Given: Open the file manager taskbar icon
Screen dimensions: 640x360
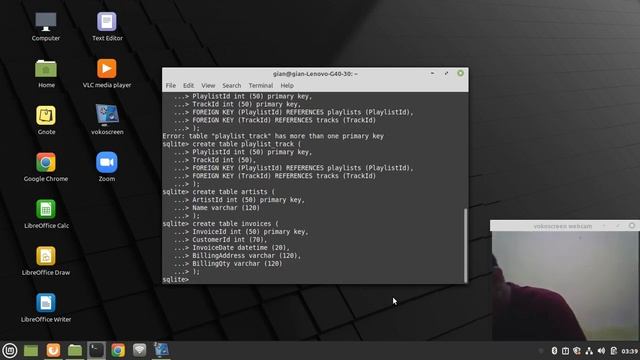Looking at the screenshot, I should pyautogui.click(x=75, y=350).
